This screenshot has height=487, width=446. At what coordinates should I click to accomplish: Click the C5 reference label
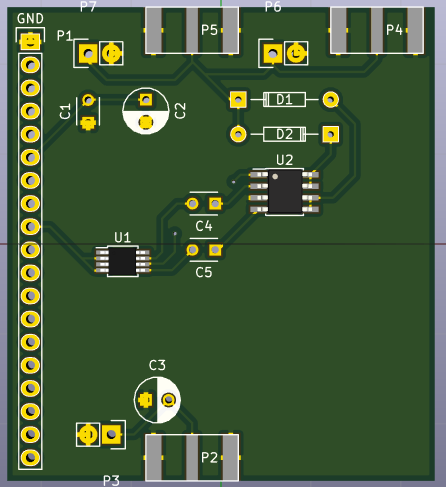(204, 272)
